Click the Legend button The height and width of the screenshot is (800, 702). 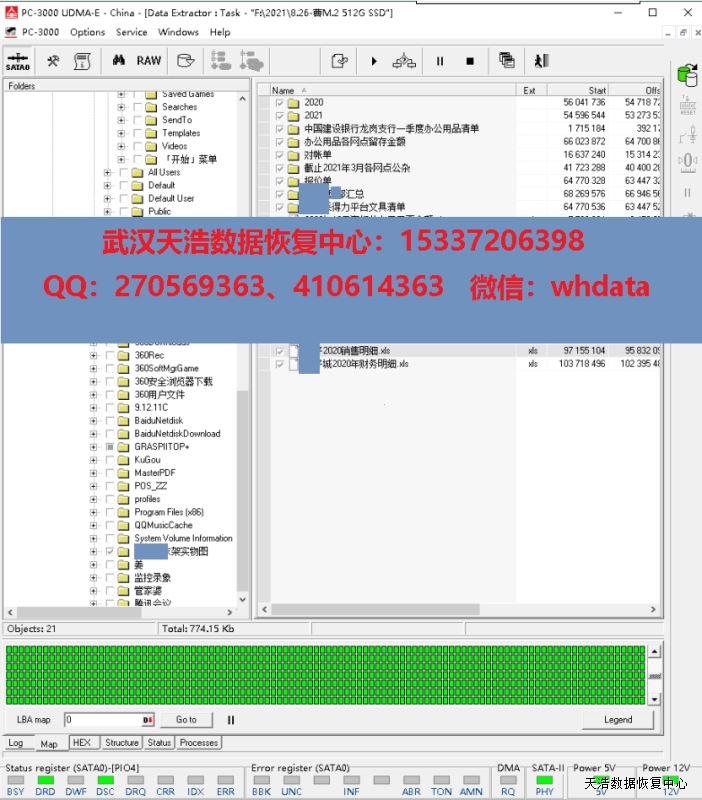coord(617,719)
